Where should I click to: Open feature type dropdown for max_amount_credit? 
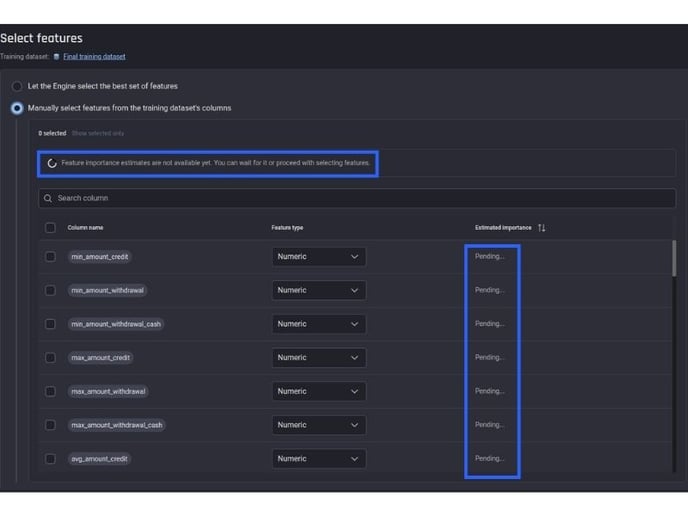[x=319, y=358]
